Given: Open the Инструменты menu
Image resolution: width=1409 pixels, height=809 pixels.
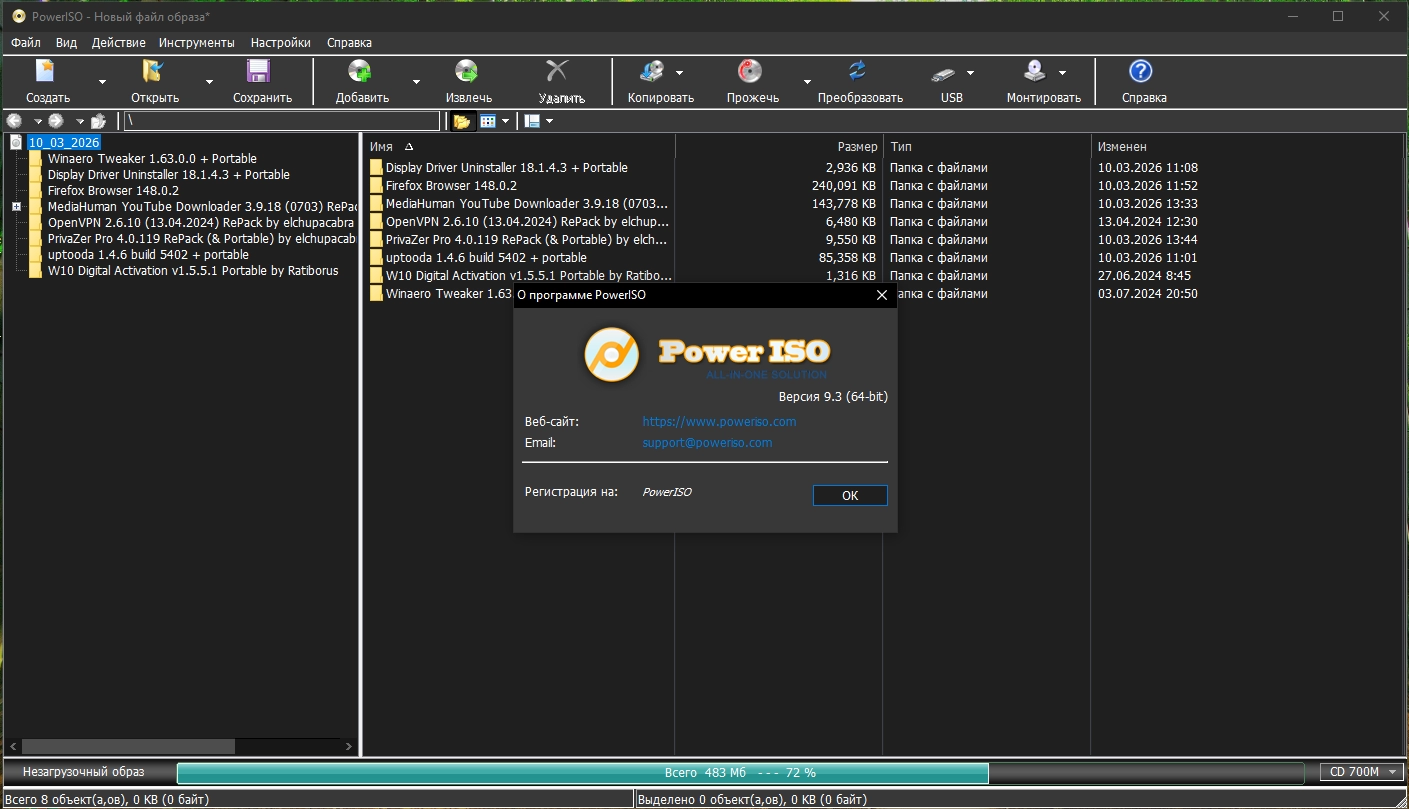Looking at the screenshot, I should point(196,43).
